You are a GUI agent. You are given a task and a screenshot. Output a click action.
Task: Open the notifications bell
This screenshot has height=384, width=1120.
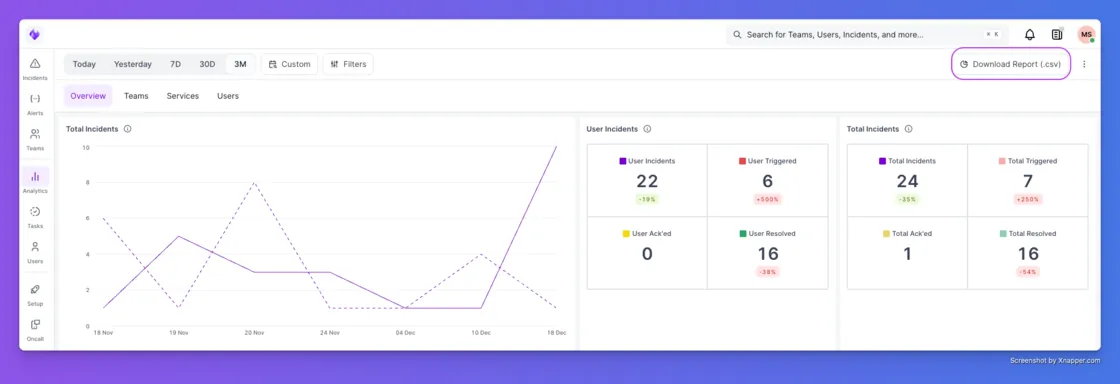click(1029, 34)
